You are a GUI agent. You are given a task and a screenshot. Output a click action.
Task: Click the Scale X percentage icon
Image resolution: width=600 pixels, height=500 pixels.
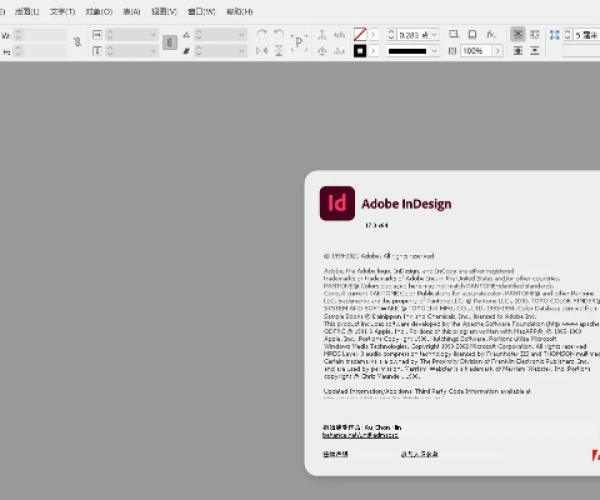click(x=97, y=35)
